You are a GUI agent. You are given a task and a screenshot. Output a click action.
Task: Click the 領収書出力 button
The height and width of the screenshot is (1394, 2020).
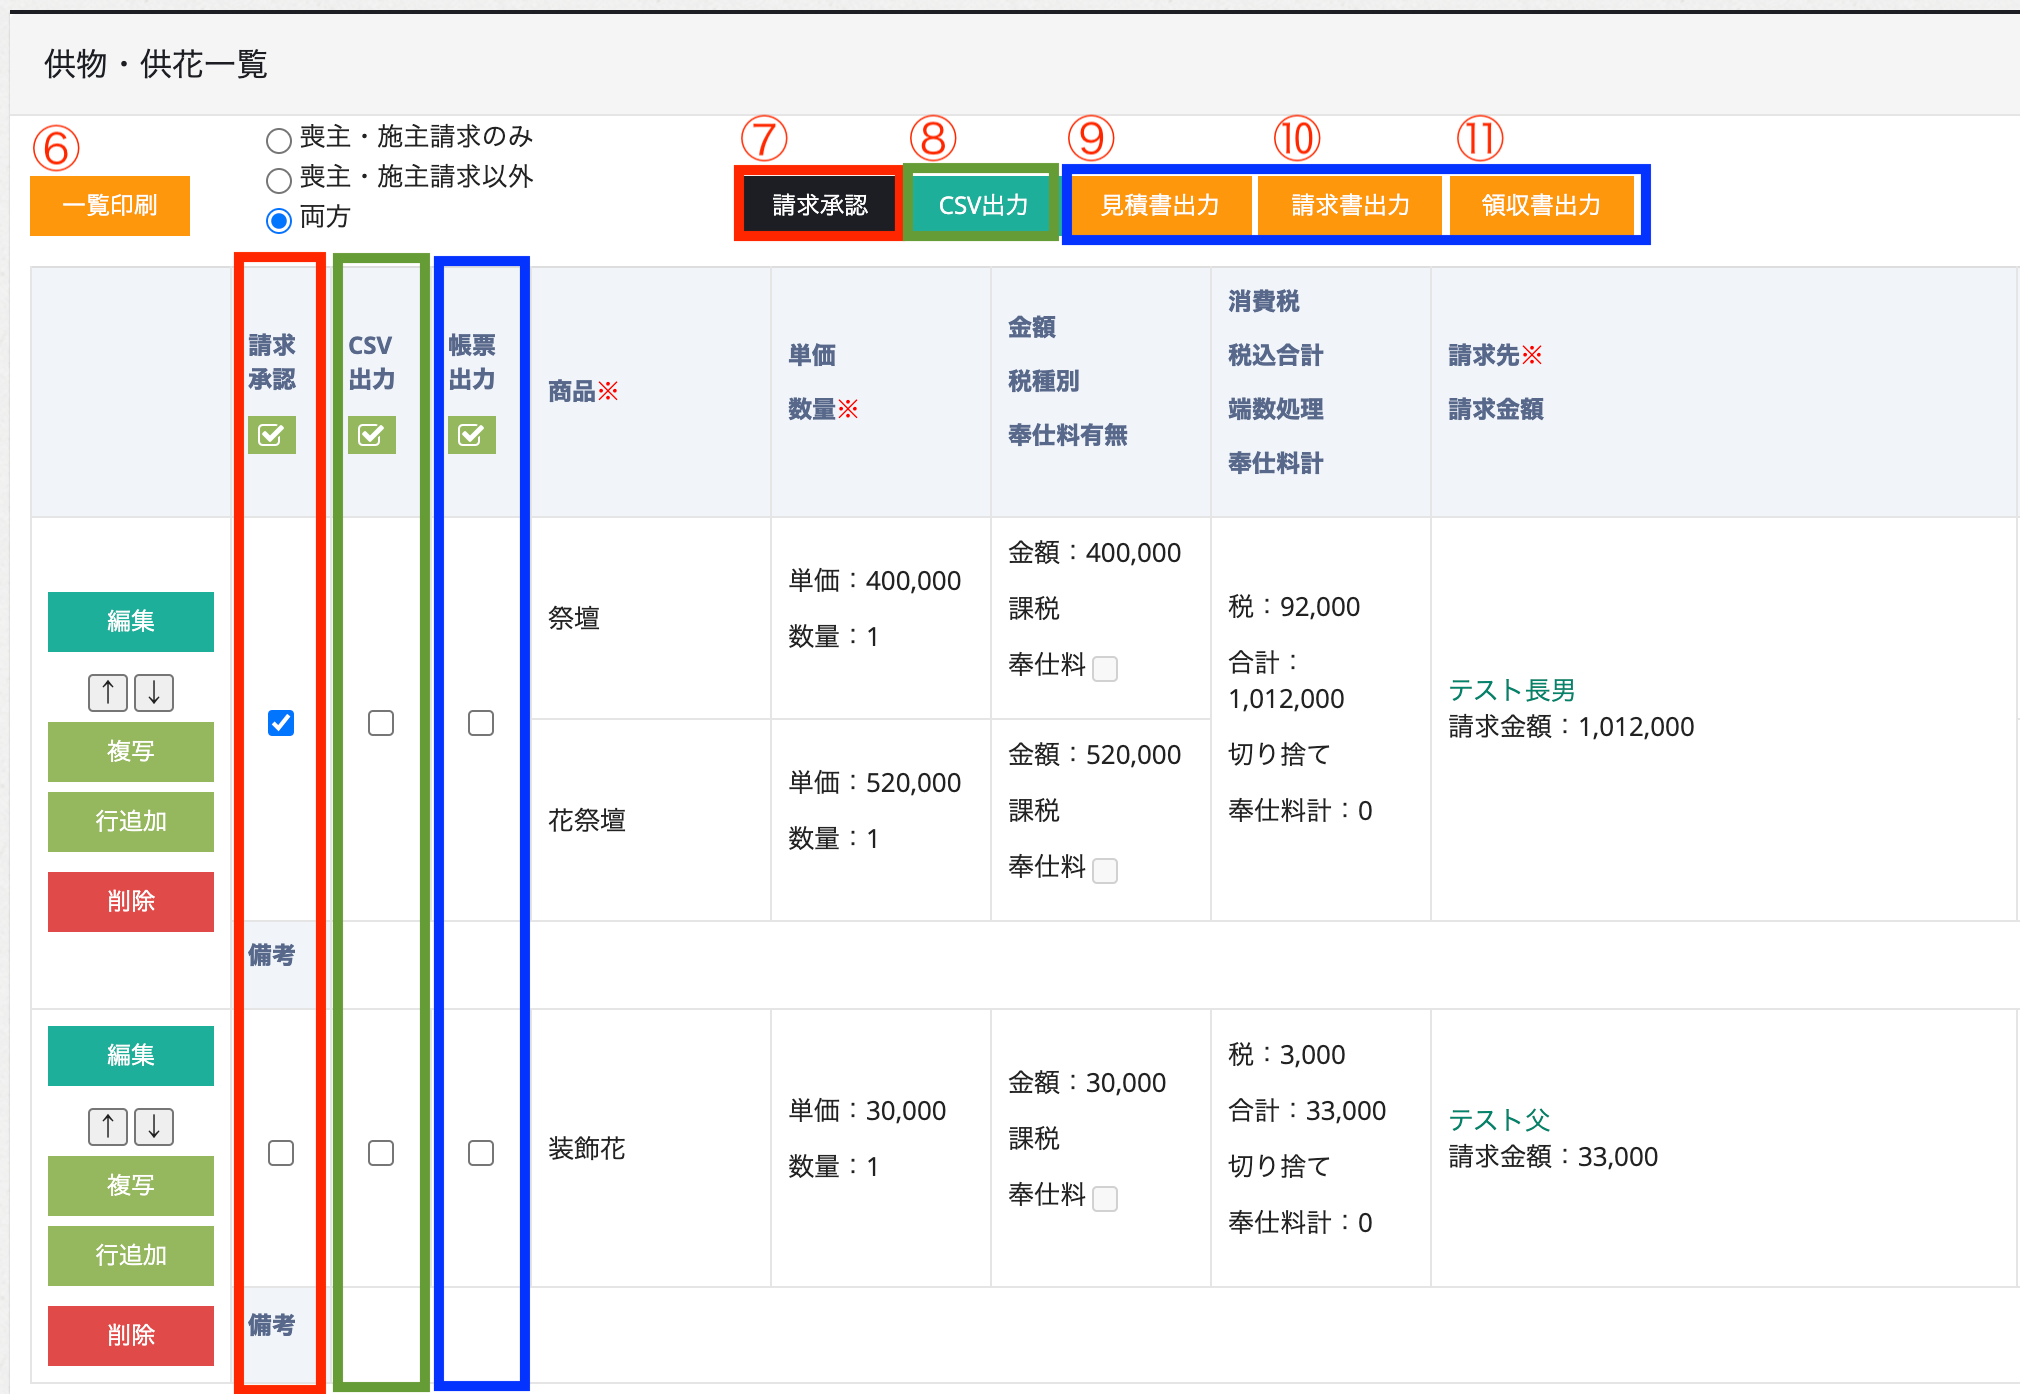(x=1540, y=205)
